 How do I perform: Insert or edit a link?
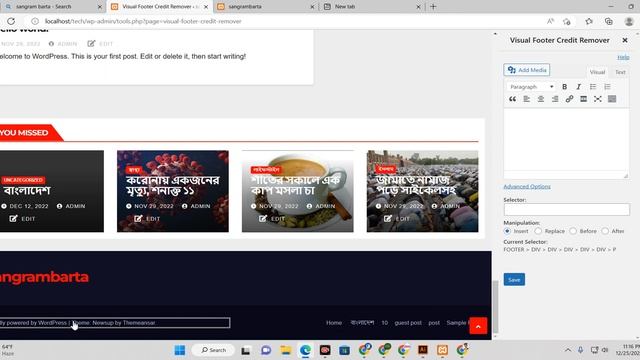click(x=569, y=99)
